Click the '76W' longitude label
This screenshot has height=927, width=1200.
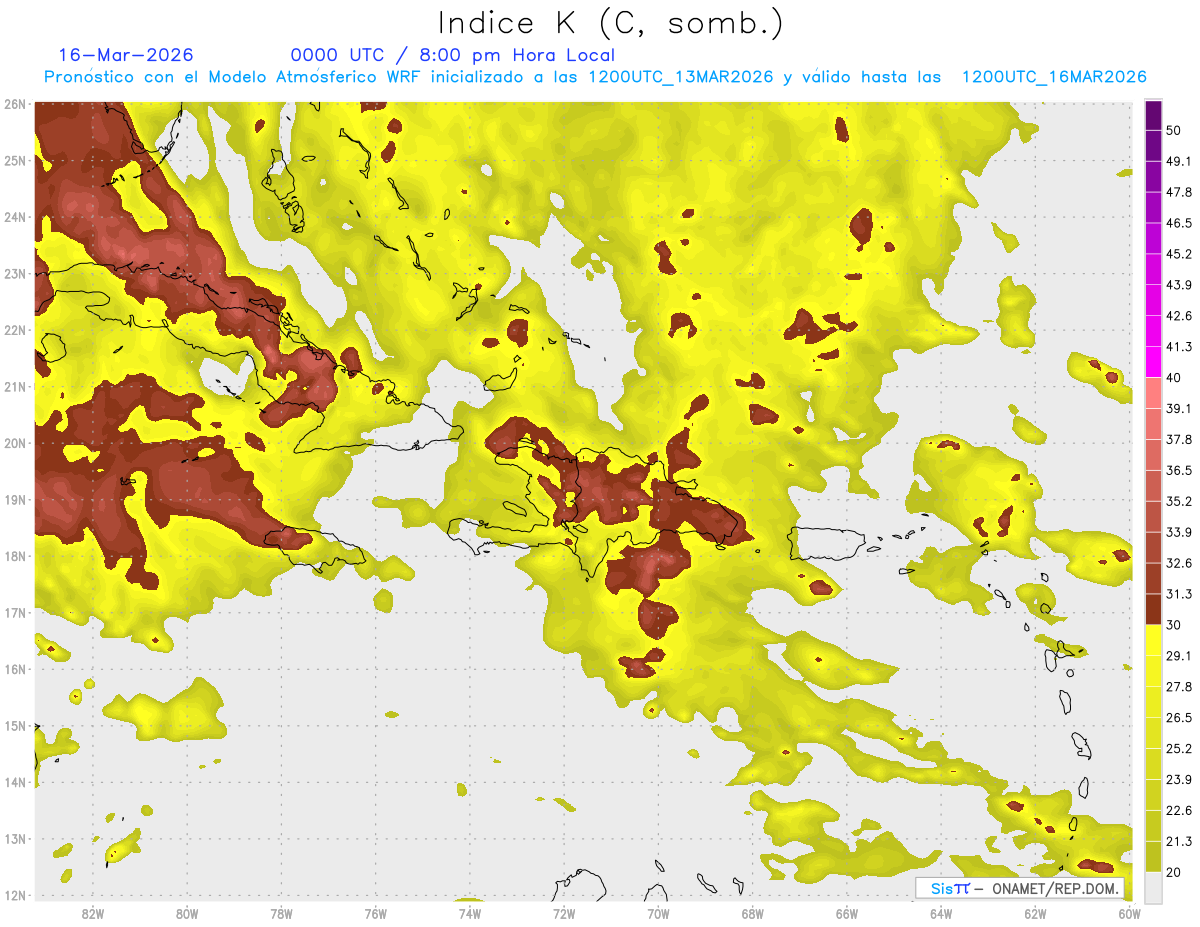tap(376, 913)
